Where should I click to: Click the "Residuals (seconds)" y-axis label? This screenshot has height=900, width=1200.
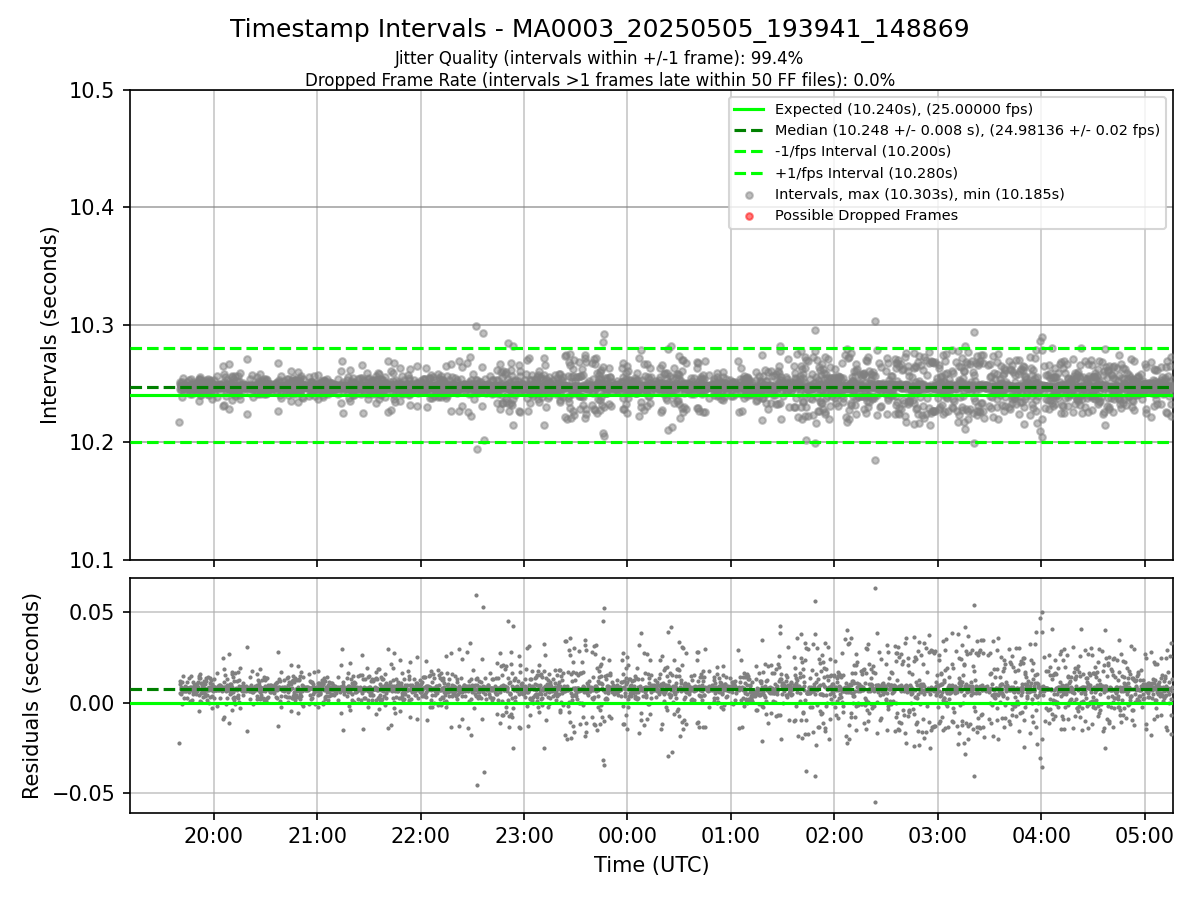[x=31, y=696]
